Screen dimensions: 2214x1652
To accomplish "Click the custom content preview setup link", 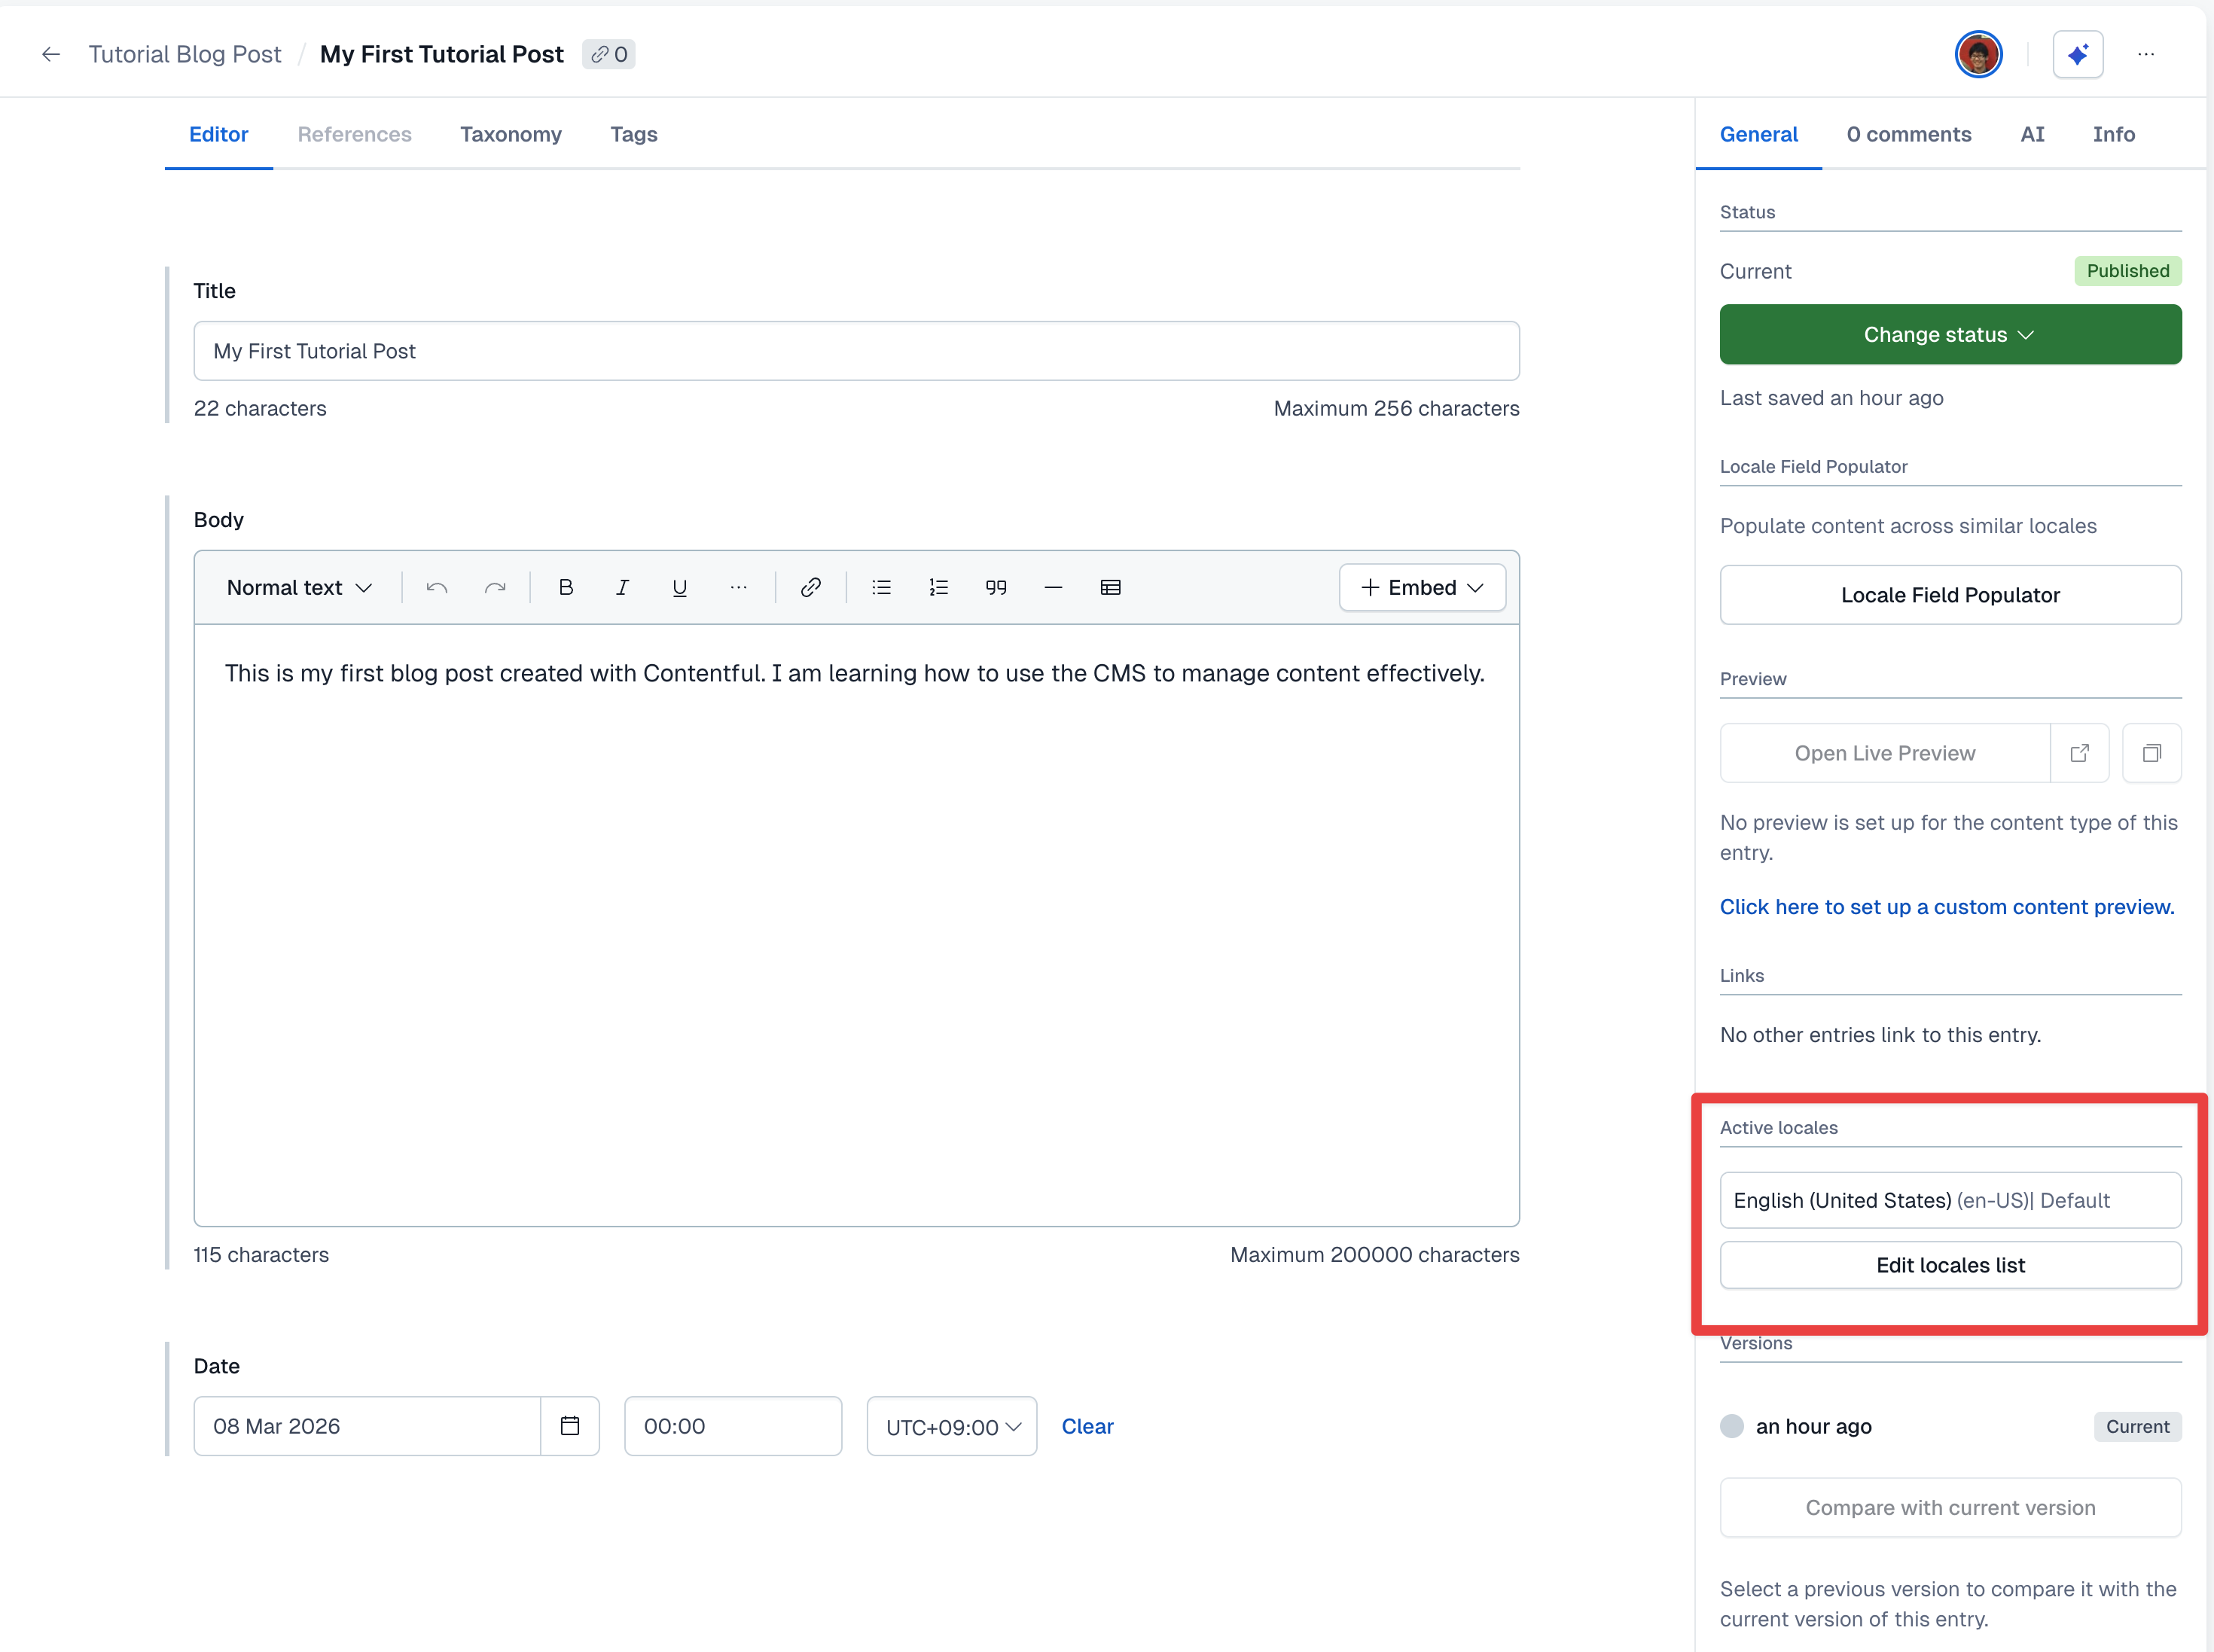I will pyautogui.click(x=1946, y=906).
